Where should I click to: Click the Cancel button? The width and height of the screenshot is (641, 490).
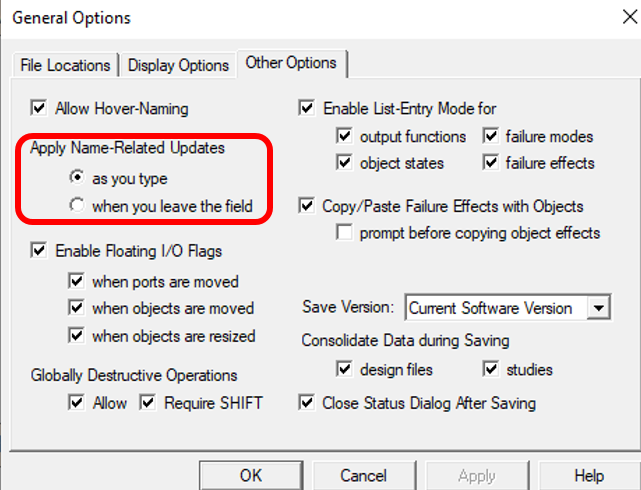[x=363, y=476]
